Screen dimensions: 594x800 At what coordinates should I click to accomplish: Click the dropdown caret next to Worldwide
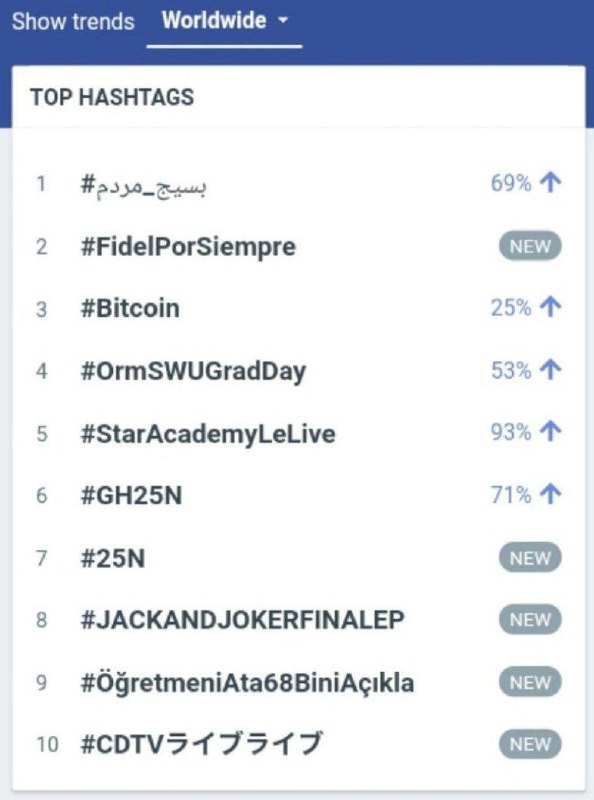pyautogui.click(x=283, y=21)
